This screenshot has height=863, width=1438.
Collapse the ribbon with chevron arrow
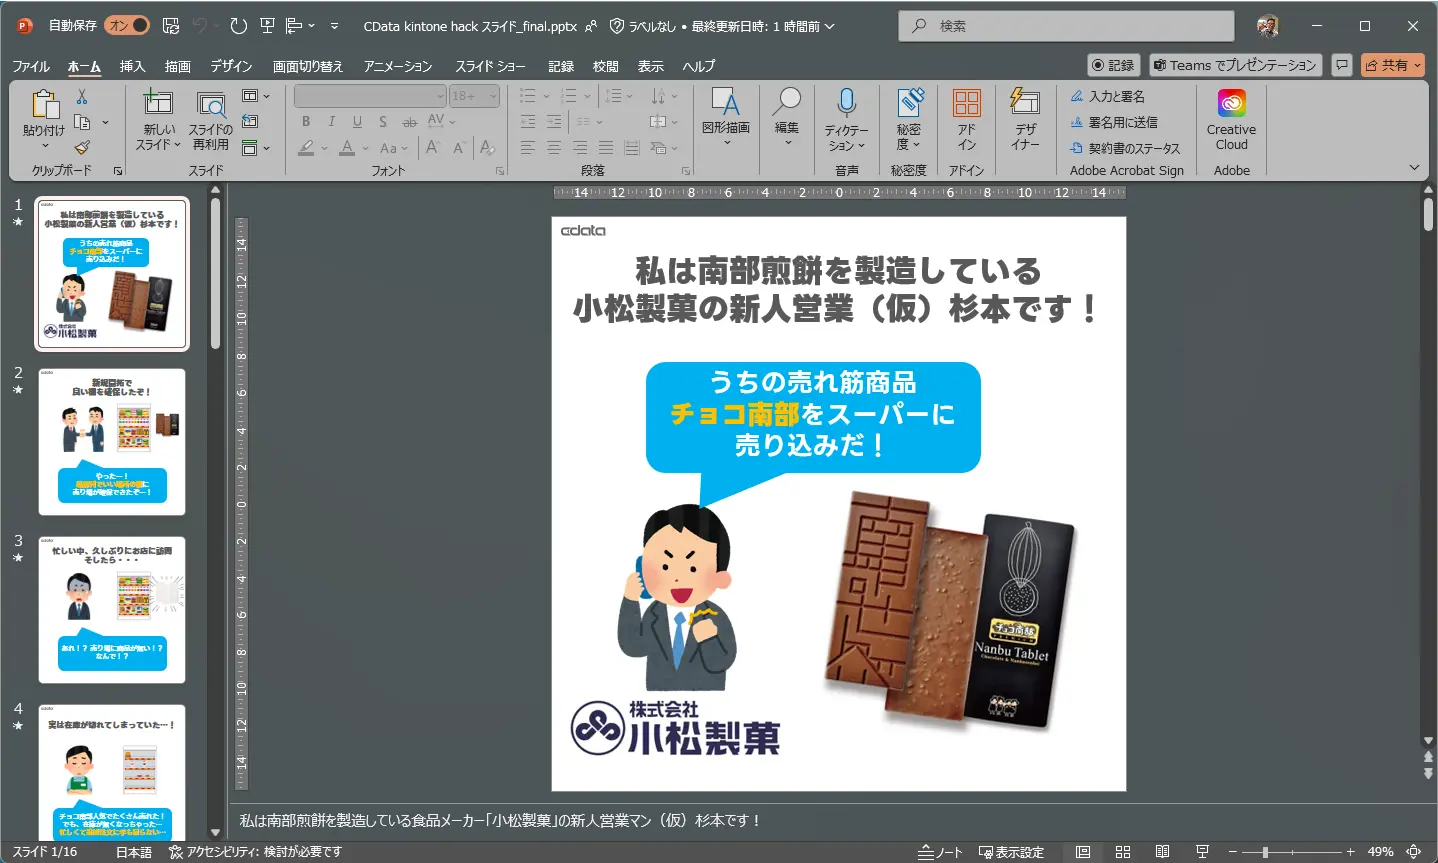(1414, 168)
